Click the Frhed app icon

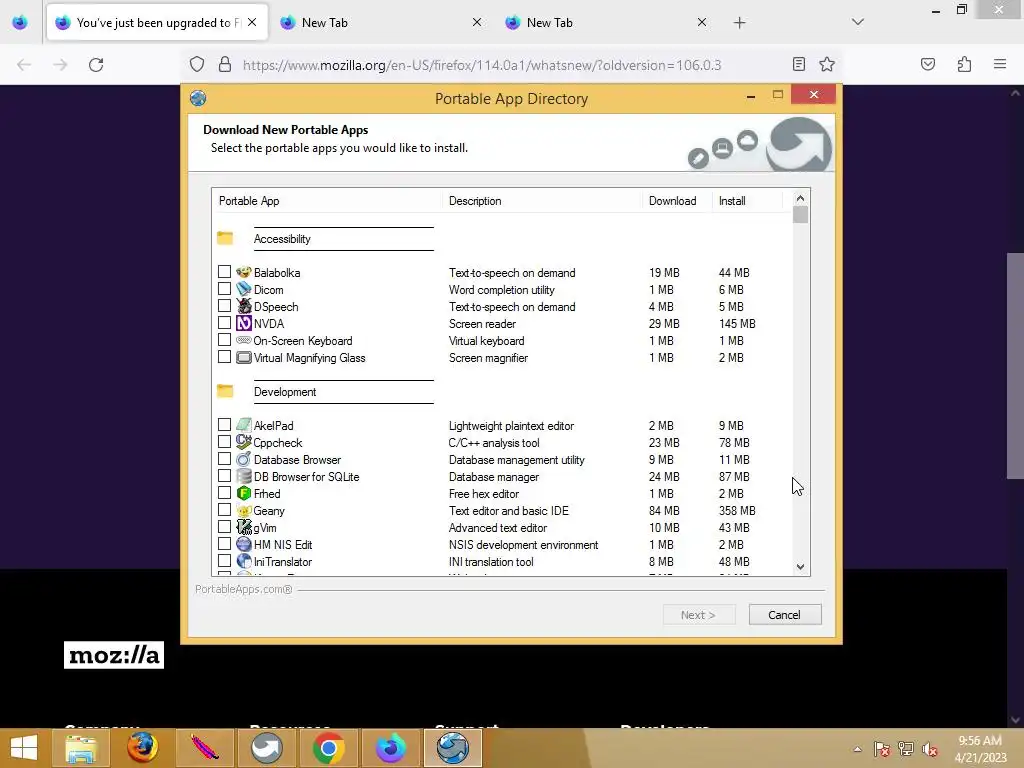pos(244,493)
